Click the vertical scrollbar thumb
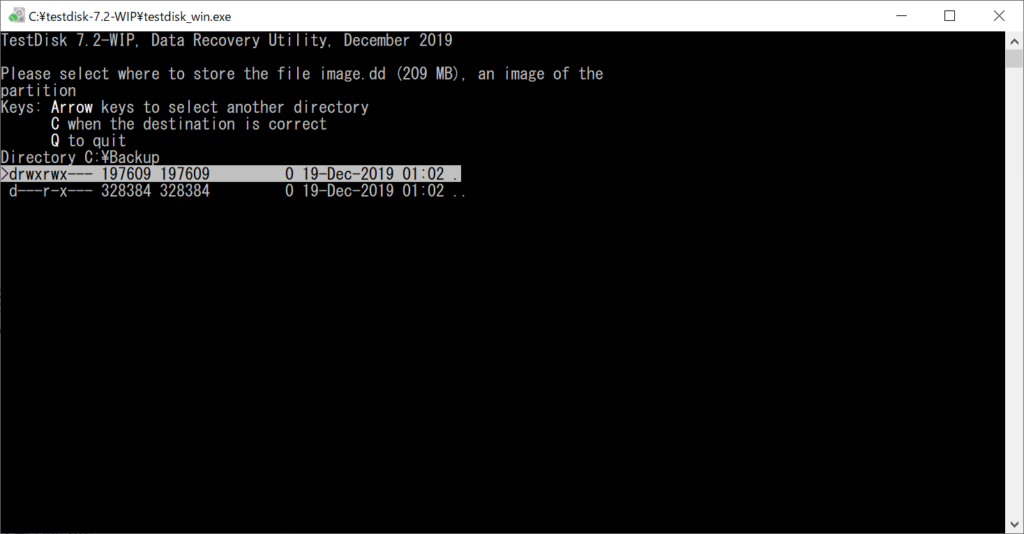Image resolution: width=1024 pixels, height=534 pixels. [x=1014, y=59]
